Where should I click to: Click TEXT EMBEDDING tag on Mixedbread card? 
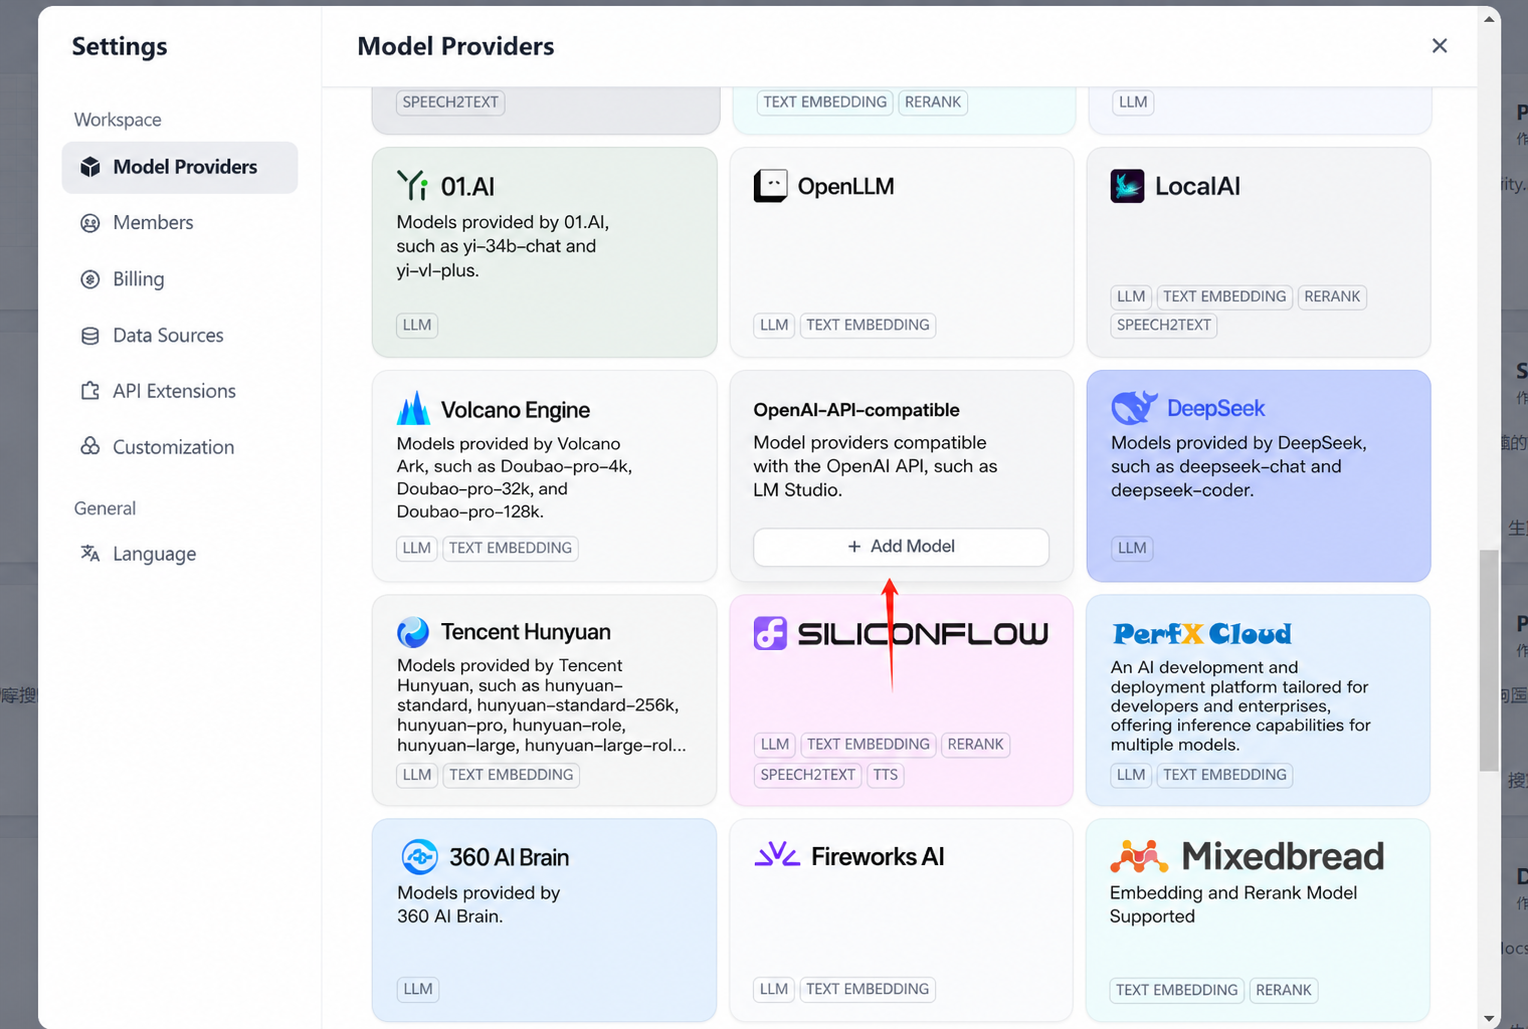pyautogui.click(x=1177, y=990)
